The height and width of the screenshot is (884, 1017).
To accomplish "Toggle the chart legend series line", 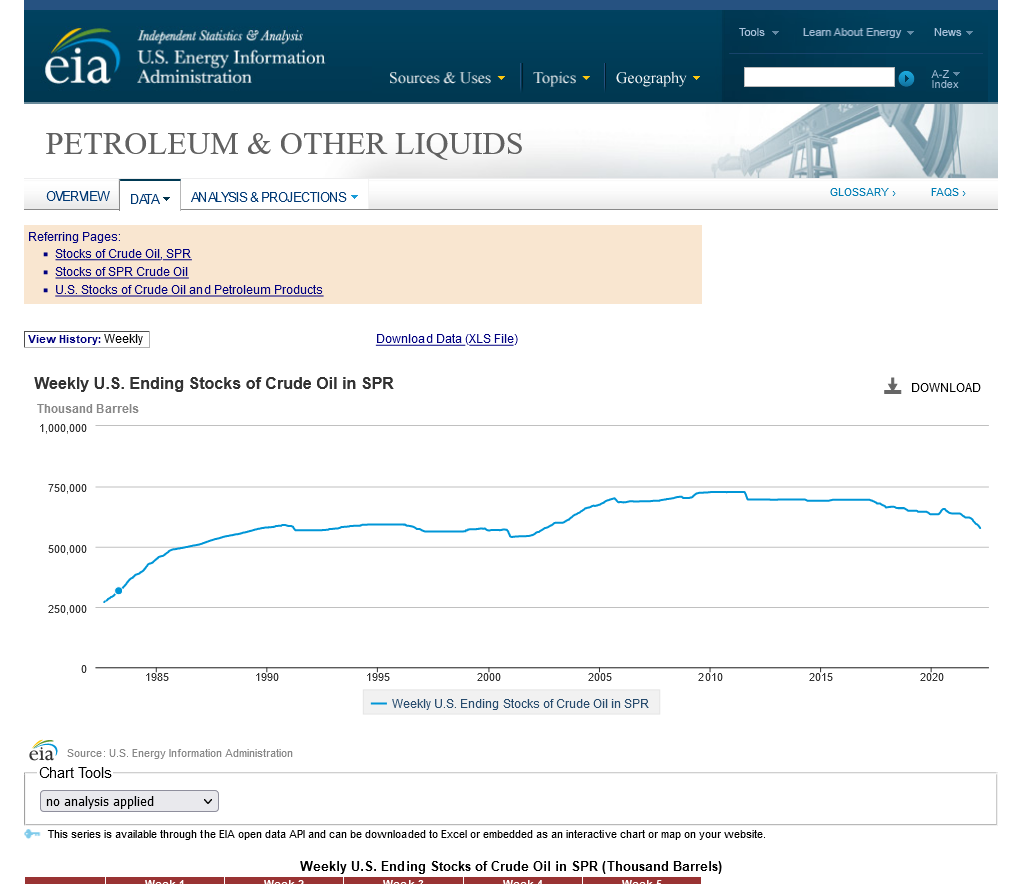I will (x=510, y=704).
